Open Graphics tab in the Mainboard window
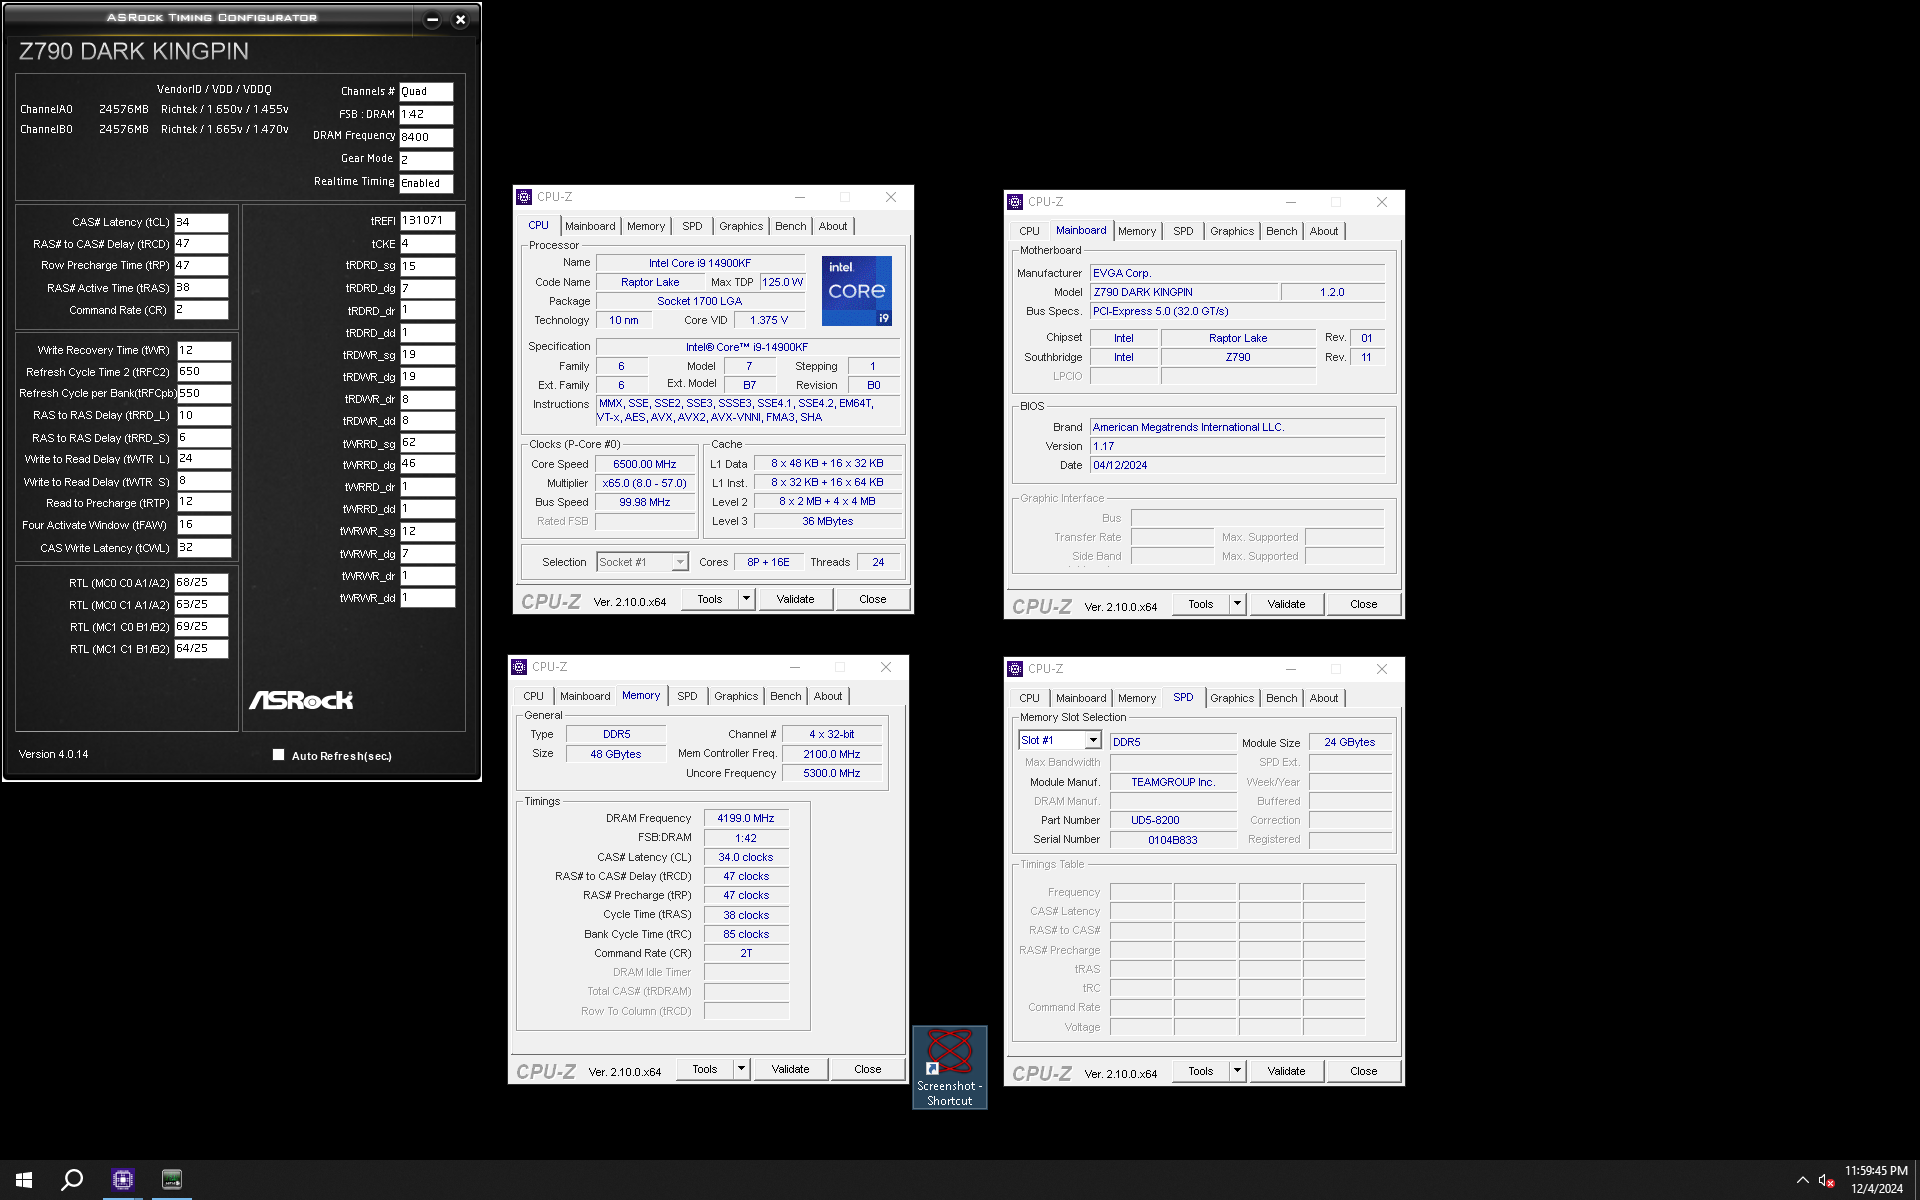Viewport: 1920px width, 1200px height. click(1232, 231)
